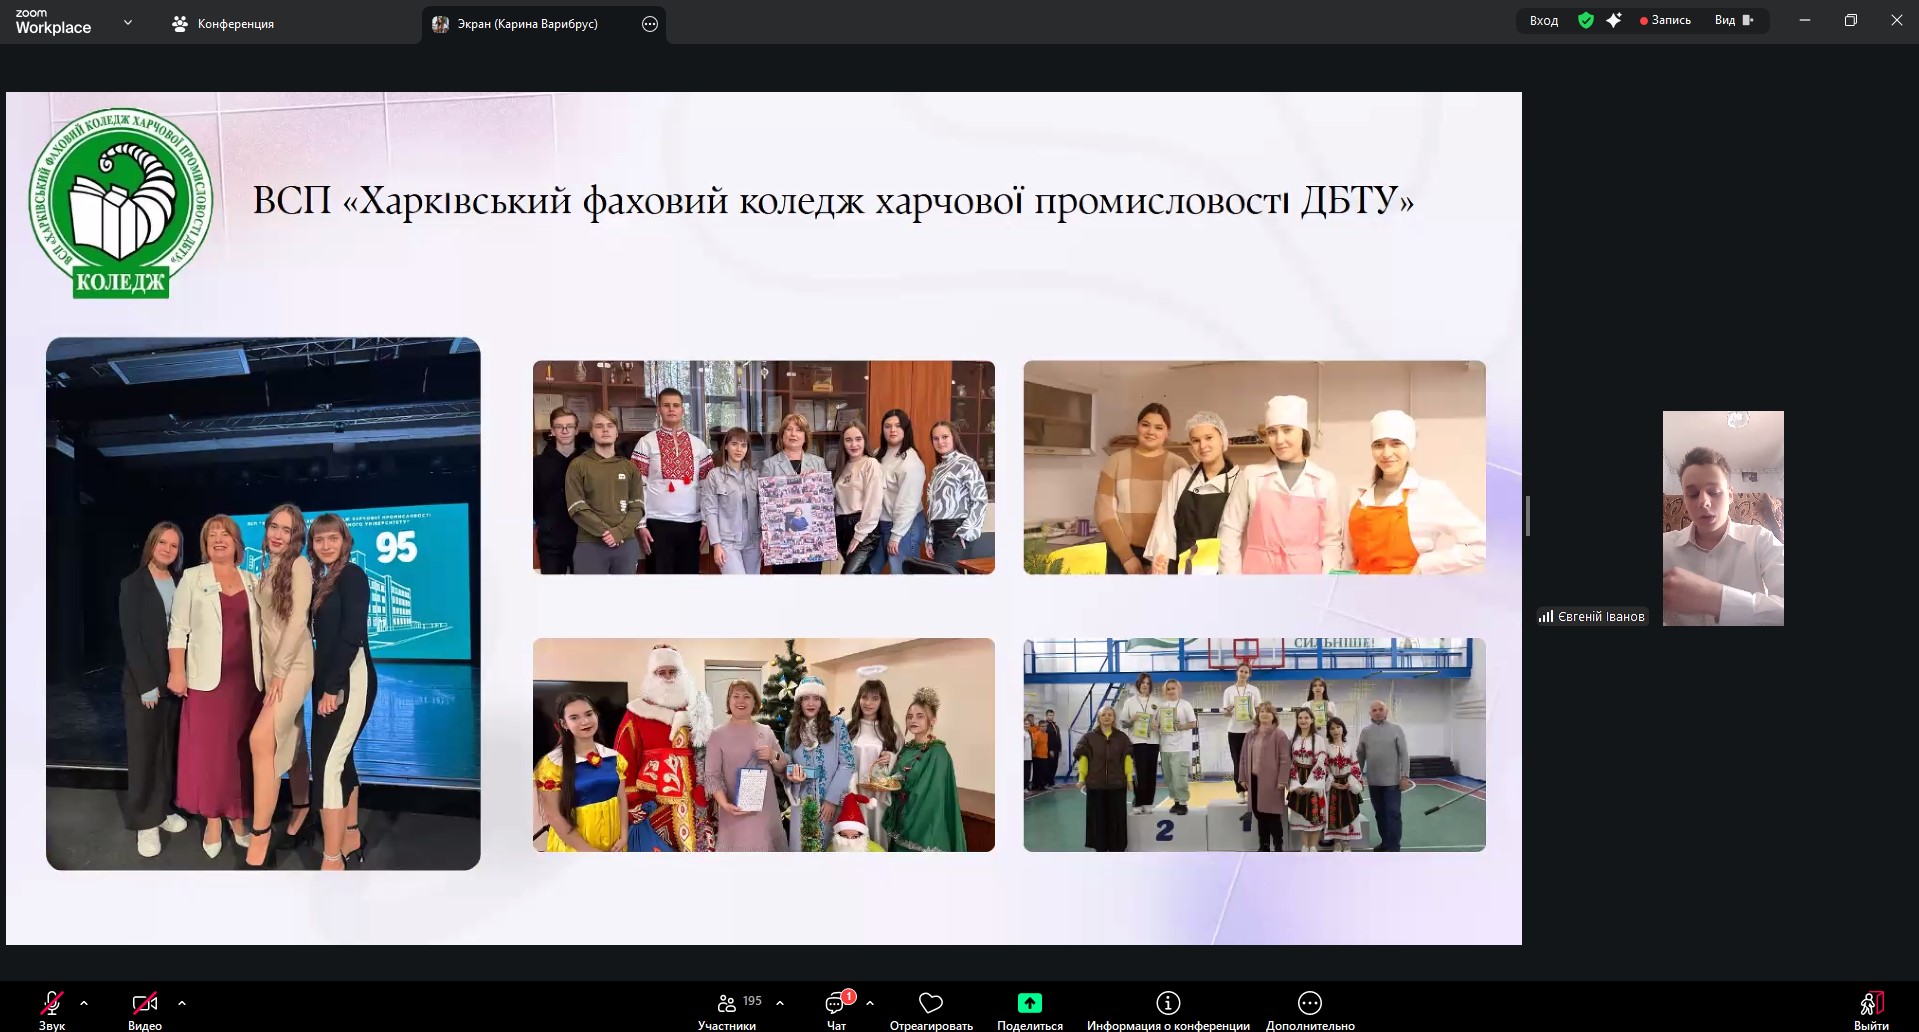Expand the participants options chevron
The image size is (1919, 1032).
tap(780, 1002)
